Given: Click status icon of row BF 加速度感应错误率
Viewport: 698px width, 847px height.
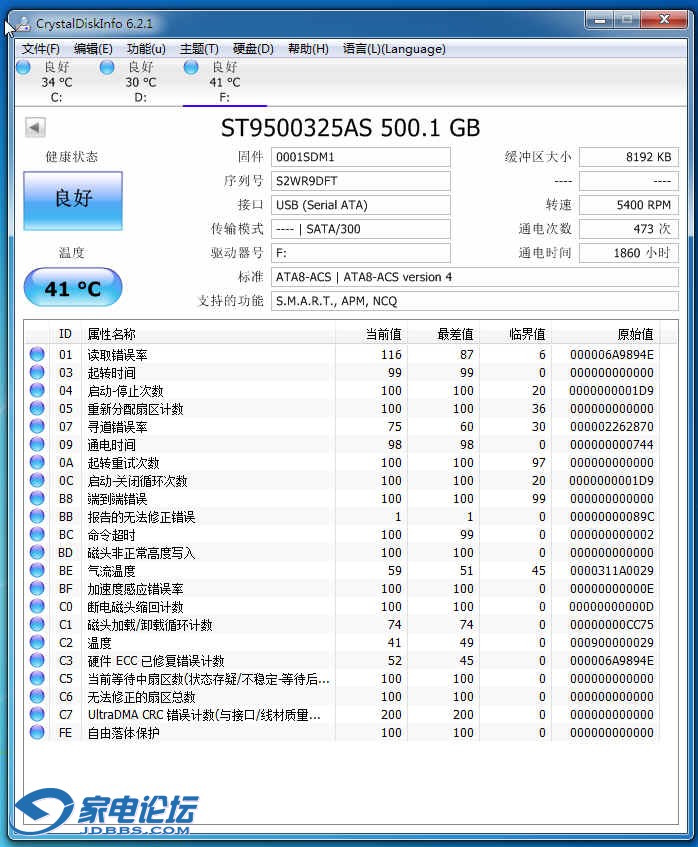Looking at the screenshot, I should click(x=37, y=588).
